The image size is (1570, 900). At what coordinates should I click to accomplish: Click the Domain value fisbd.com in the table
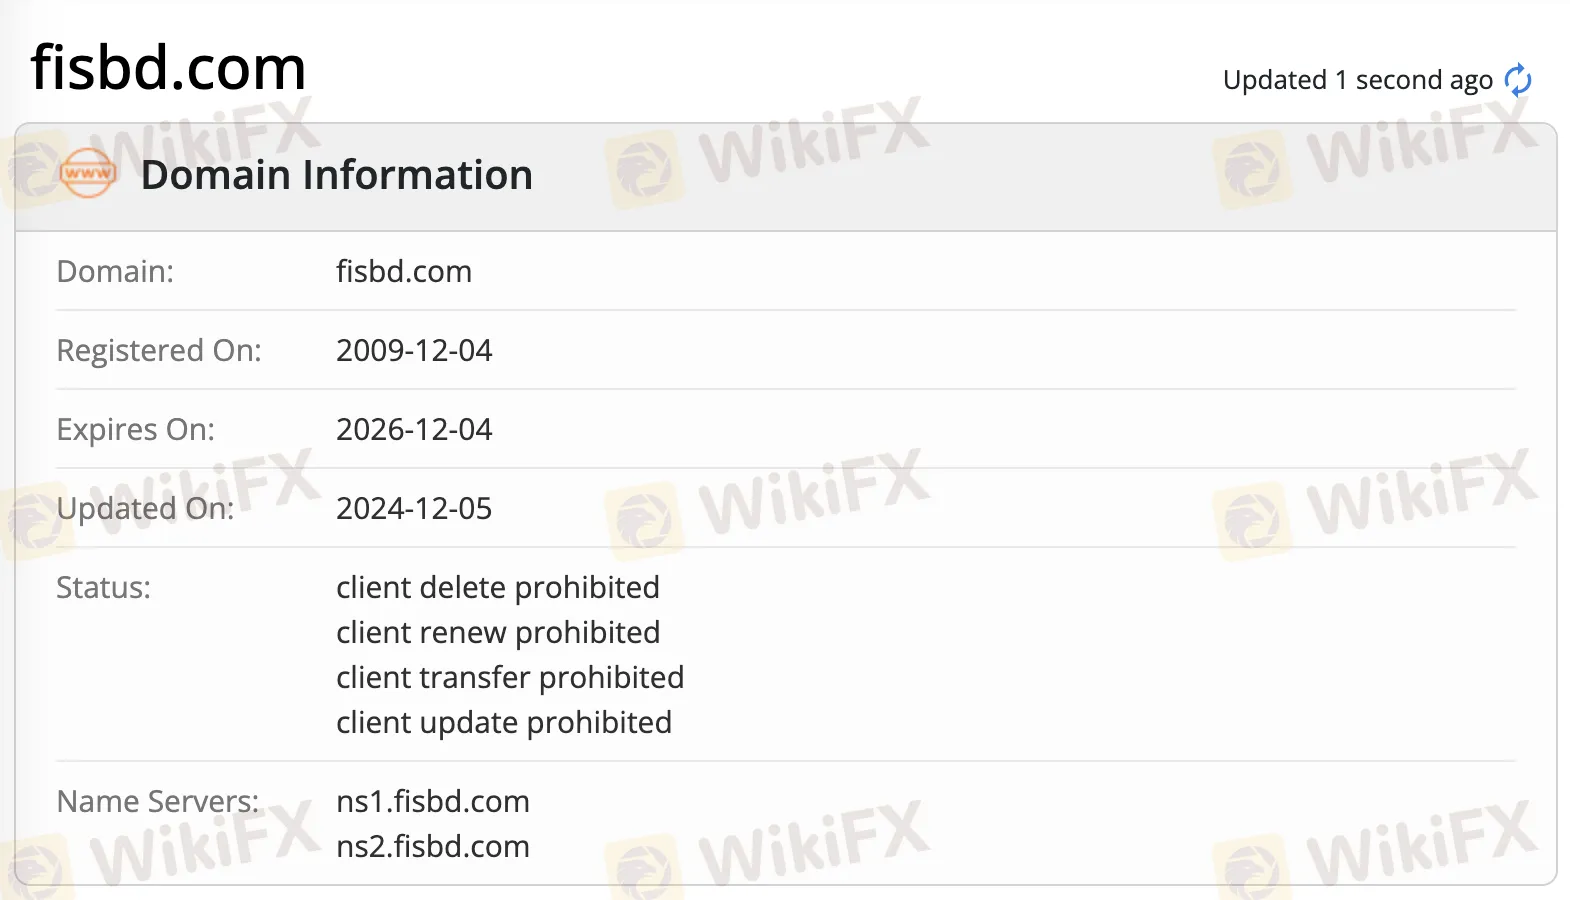404,271
